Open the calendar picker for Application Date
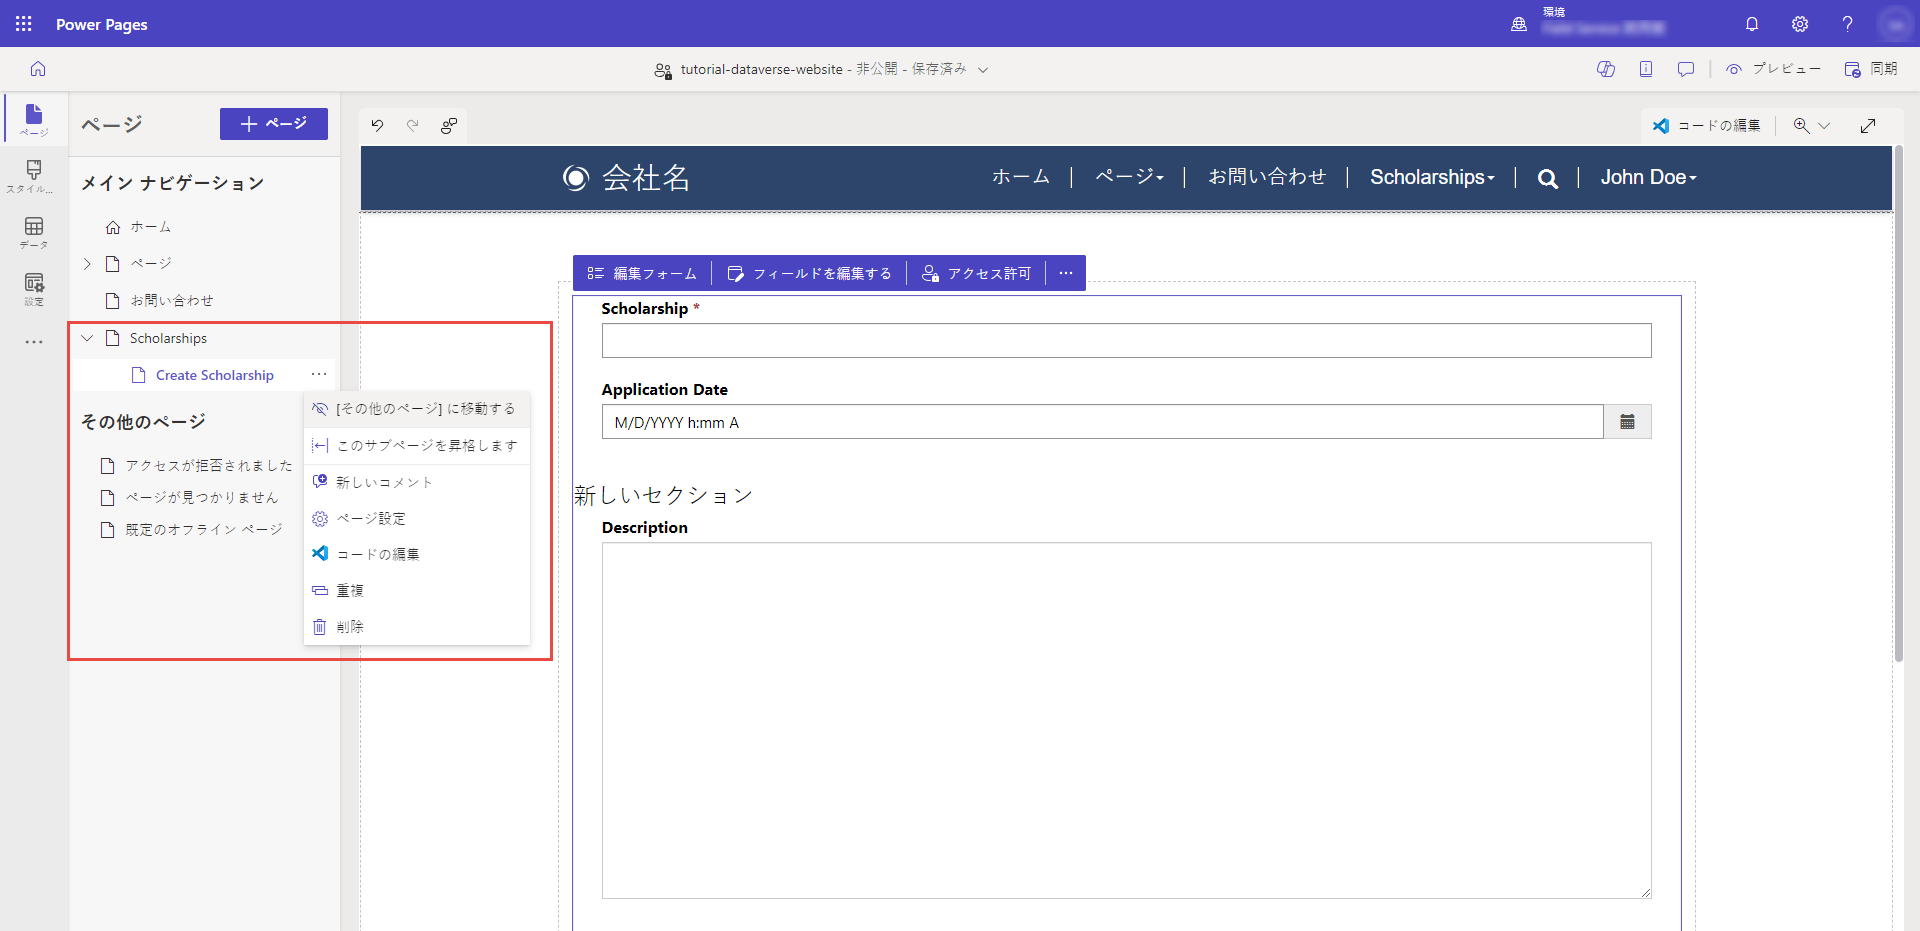Viewport: 1920px width, 931px height. click(1628, 421)
